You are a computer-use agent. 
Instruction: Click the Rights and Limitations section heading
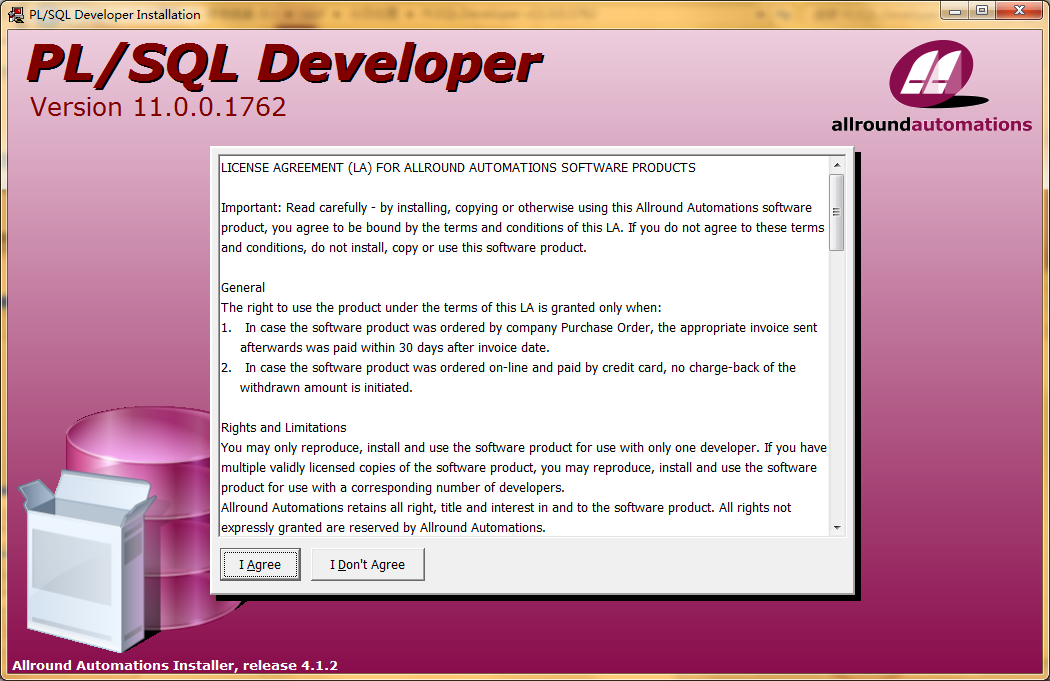(x=283, y=427)
